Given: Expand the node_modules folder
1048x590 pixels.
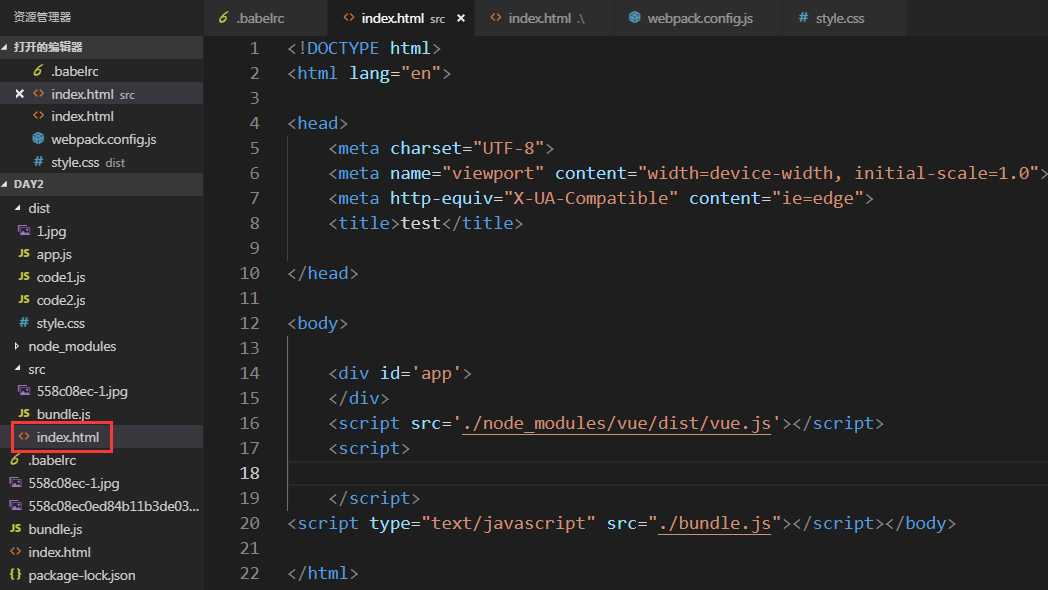Looking at the screenshot, I should pyautogui.click(x=18, y=346).
